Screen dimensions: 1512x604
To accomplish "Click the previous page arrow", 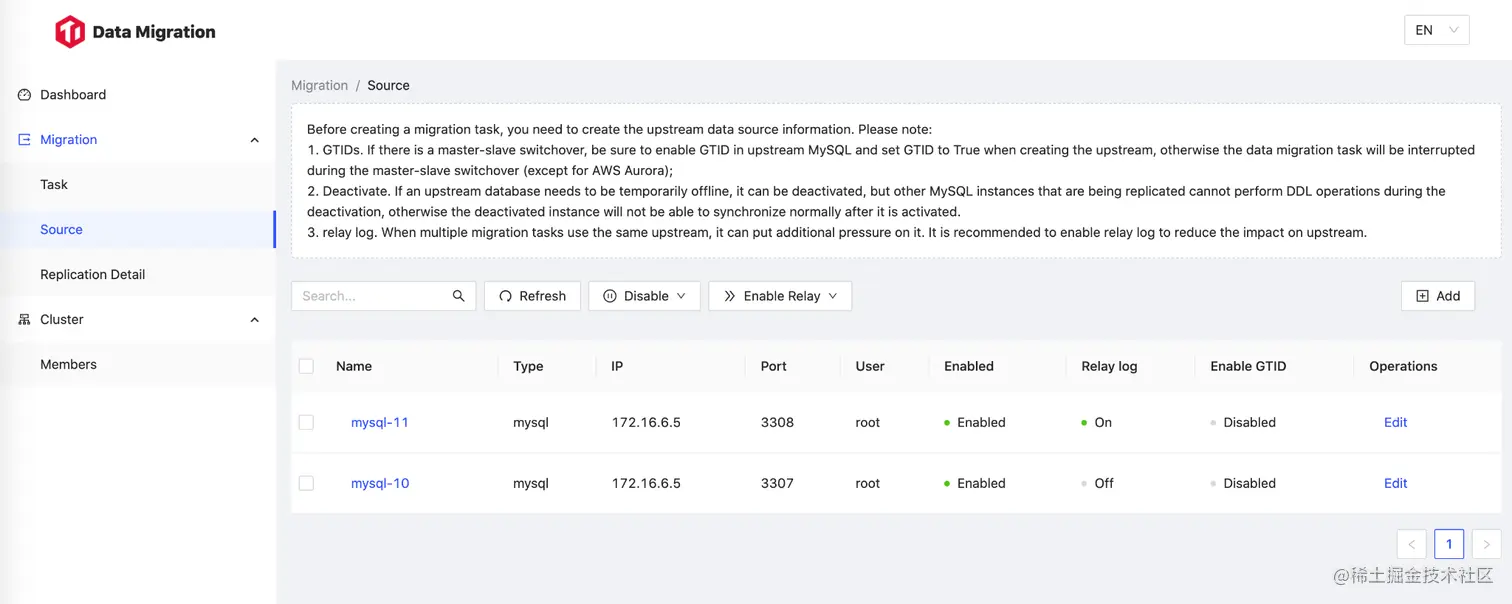I will point(1411,544).
